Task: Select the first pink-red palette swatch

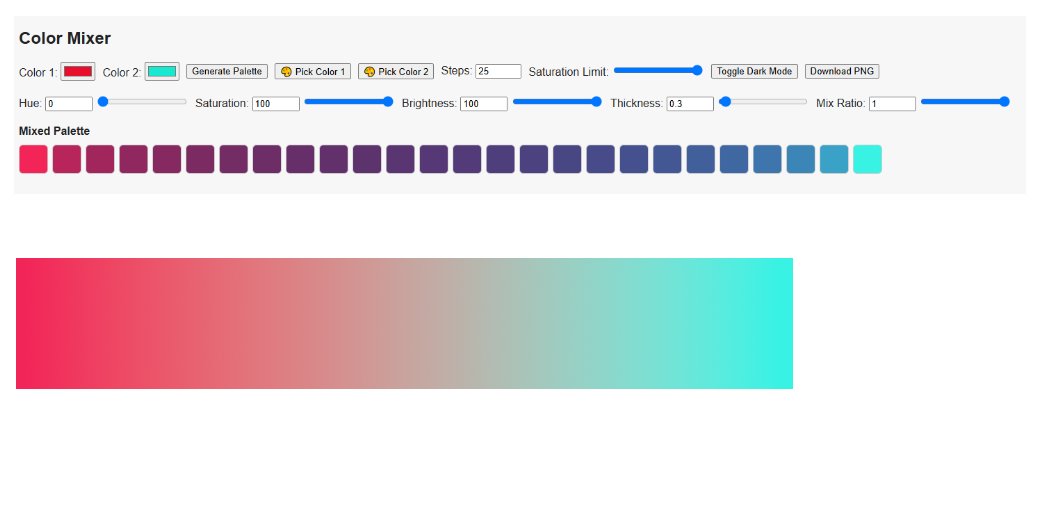Action: tap(33, 159)
